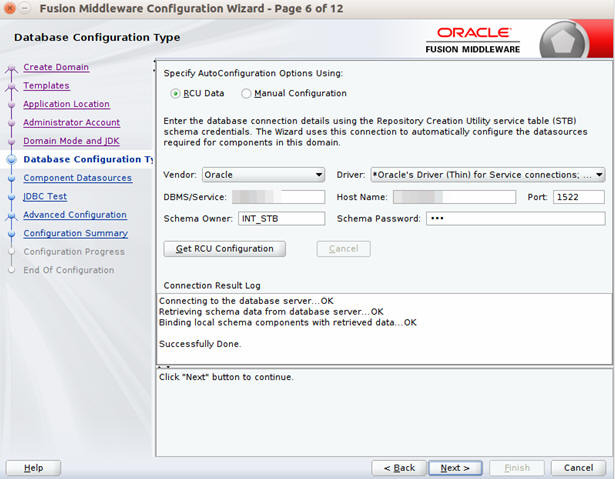Select the RCU Data radio button
The width and height of the screenshot is (615, 479).
click(x=175, y=94)
